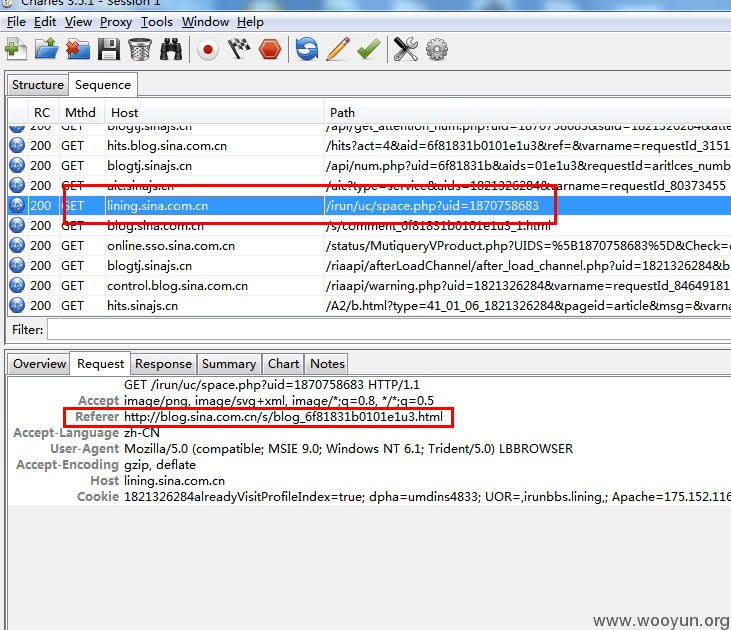Open the Tools menu
This screenshot has height=630, width=731.
coord(157,22)
